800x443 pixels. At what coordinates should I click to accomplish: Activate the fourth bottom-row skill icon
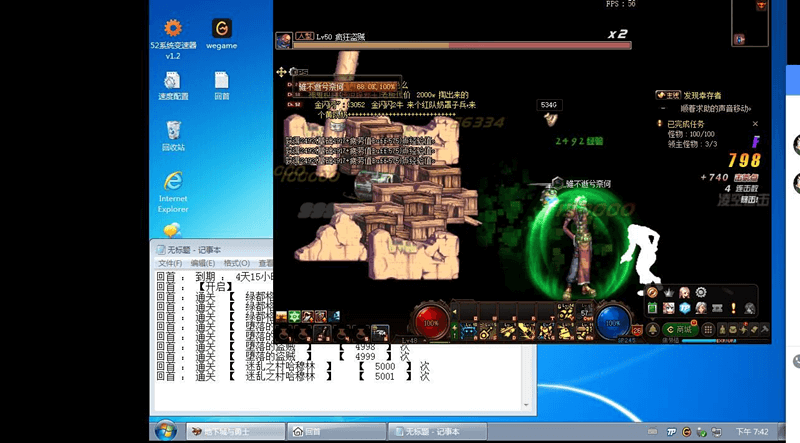526,331
